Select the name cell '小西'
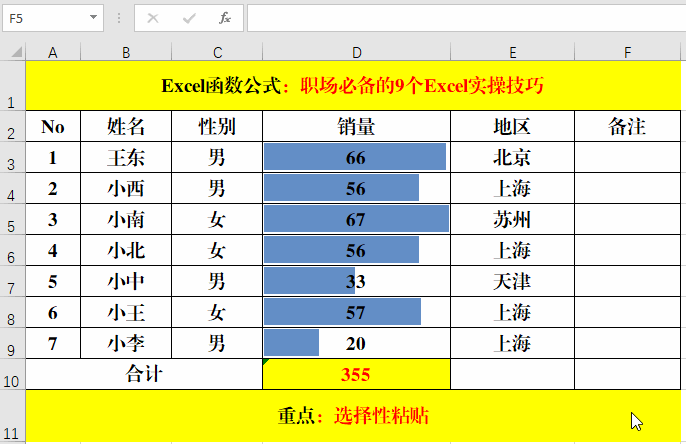 [126, 189]
